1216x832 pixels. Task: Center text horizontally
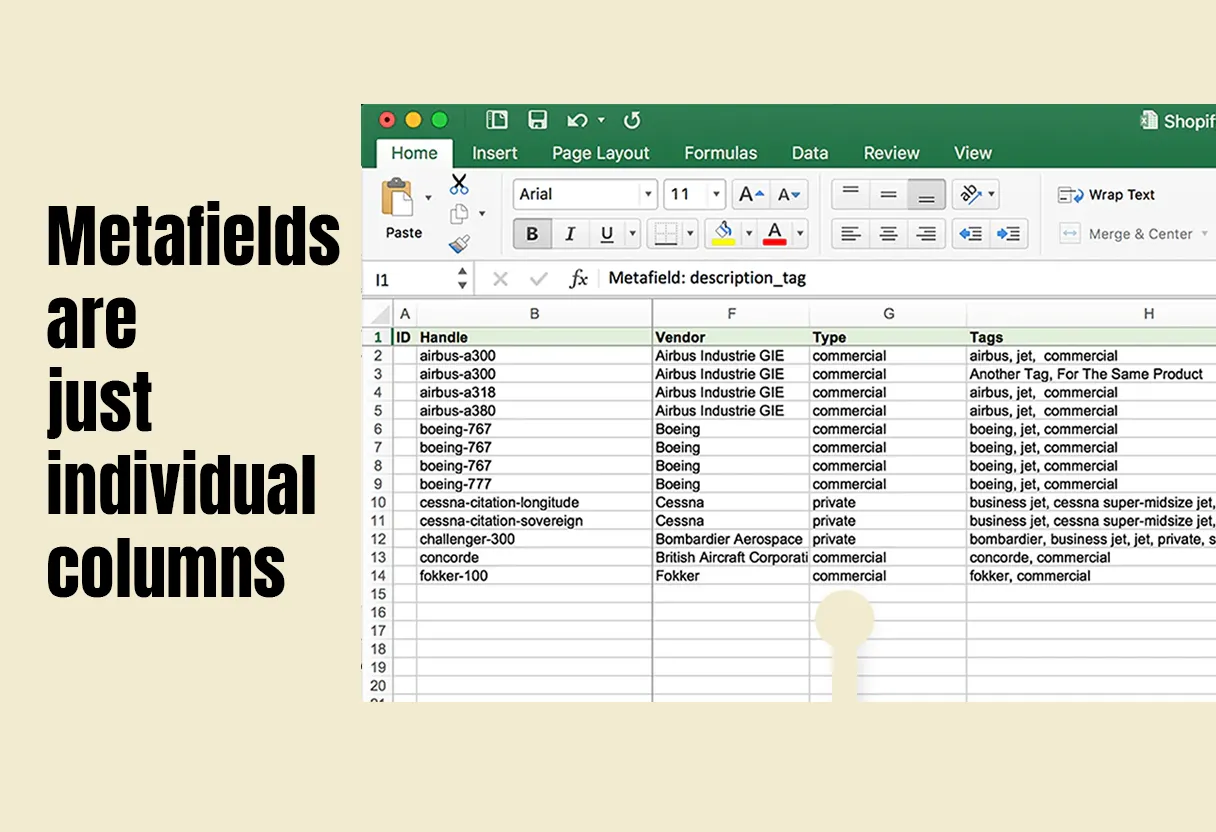point(888,234)
